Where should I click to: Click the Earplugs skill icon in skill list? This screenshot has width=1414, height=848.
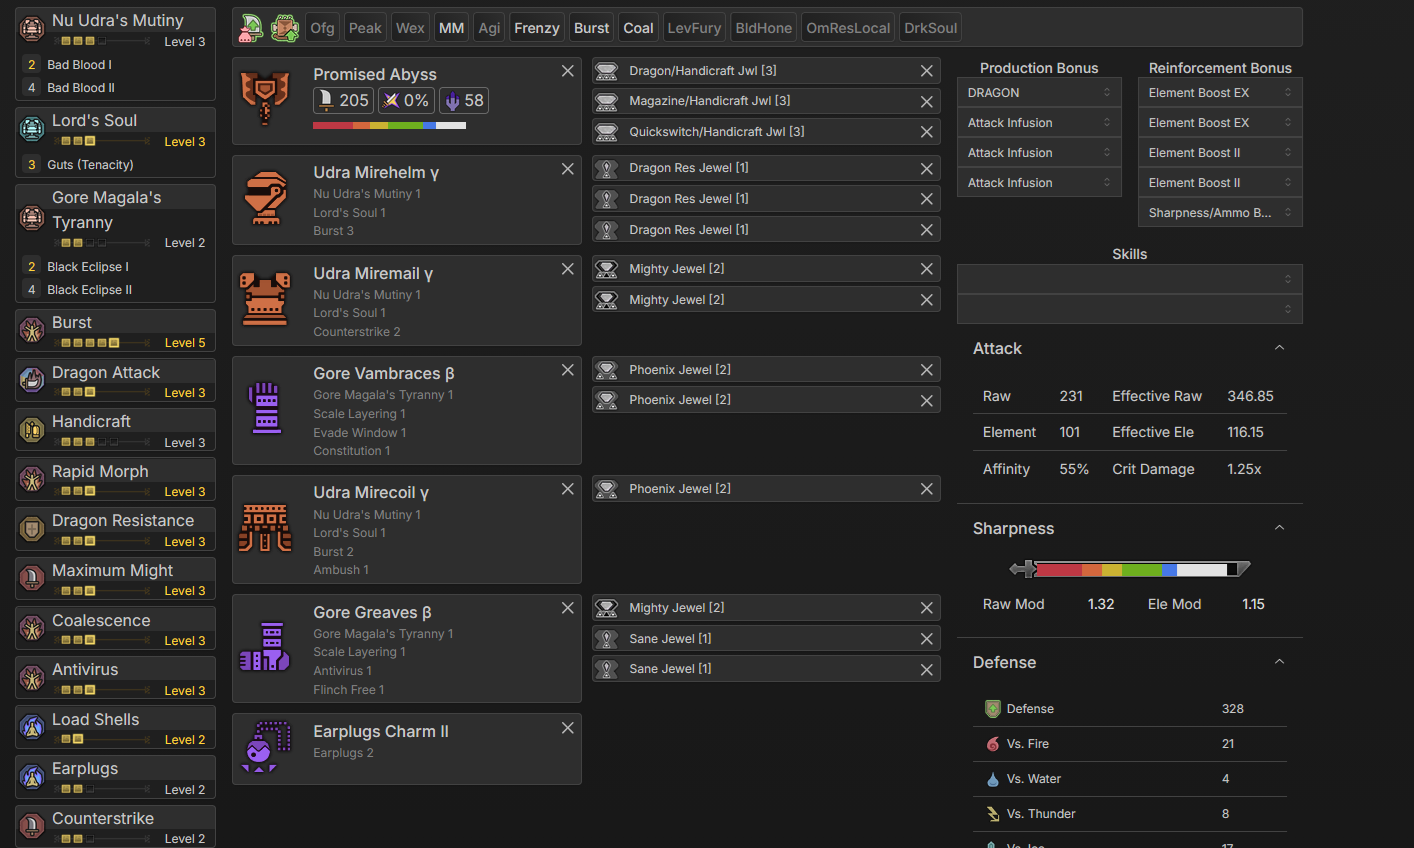point(32,777)
